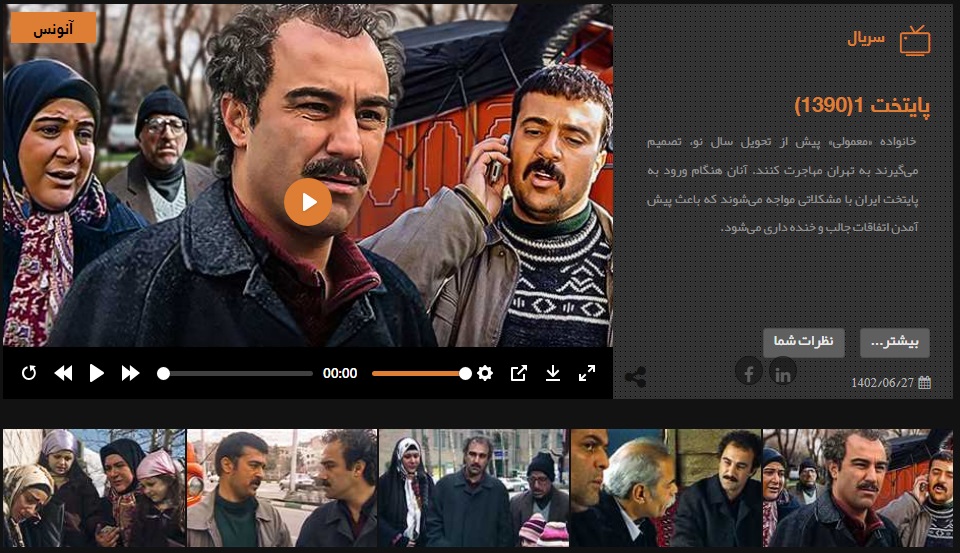Select the سریال category label
This screenshot has height=553, width=960.
[x=866, y=40]
